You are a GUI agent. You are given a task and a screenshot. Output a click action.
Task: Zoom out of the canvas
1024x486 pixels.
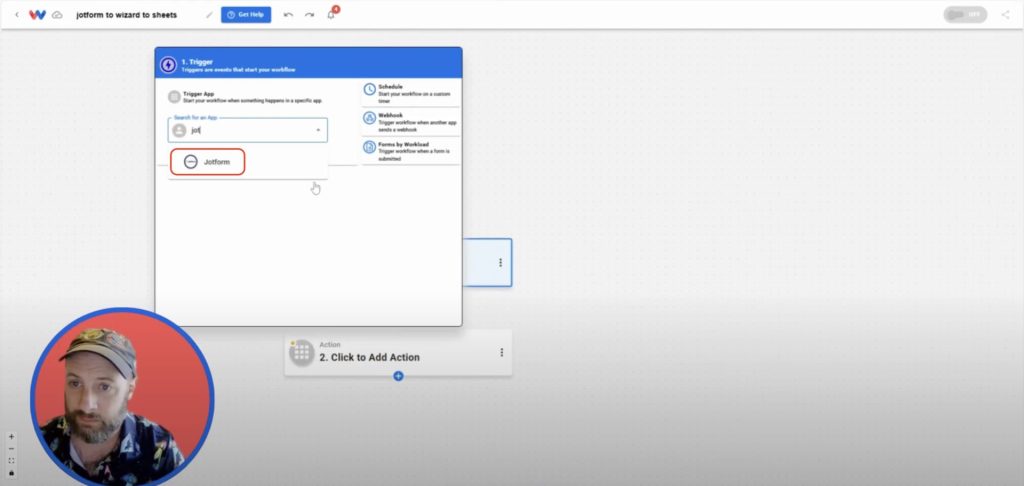[11, 449]
